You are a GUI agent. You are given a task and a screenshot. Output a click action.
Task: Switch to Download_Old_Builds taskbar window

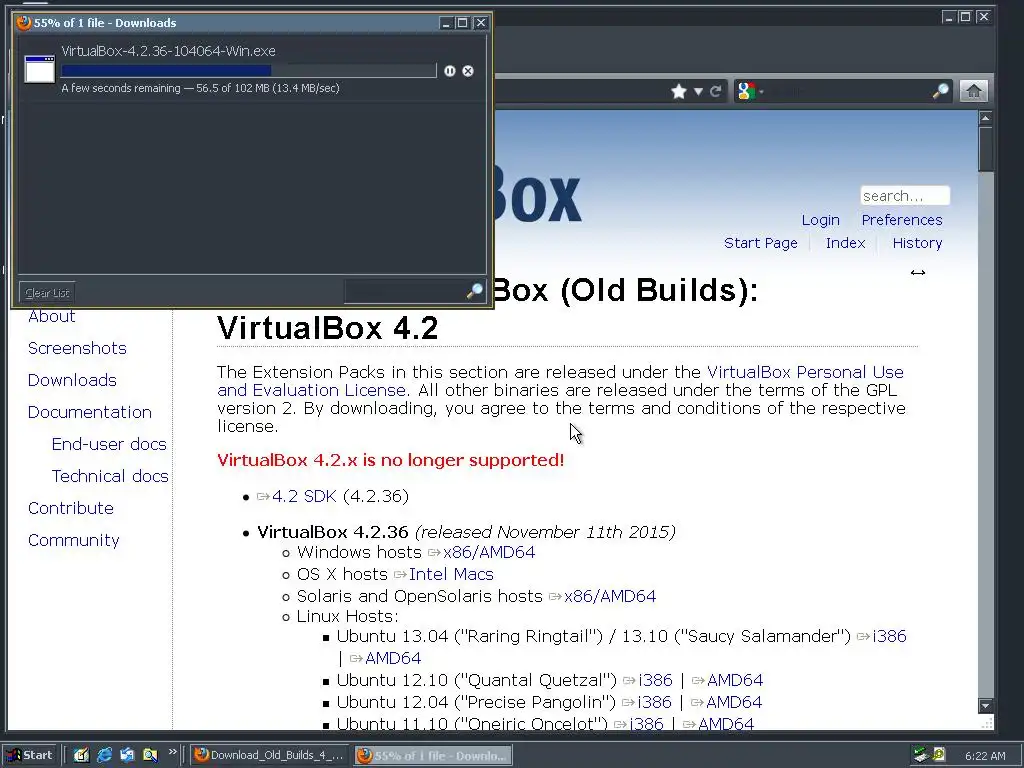[270, 755]
